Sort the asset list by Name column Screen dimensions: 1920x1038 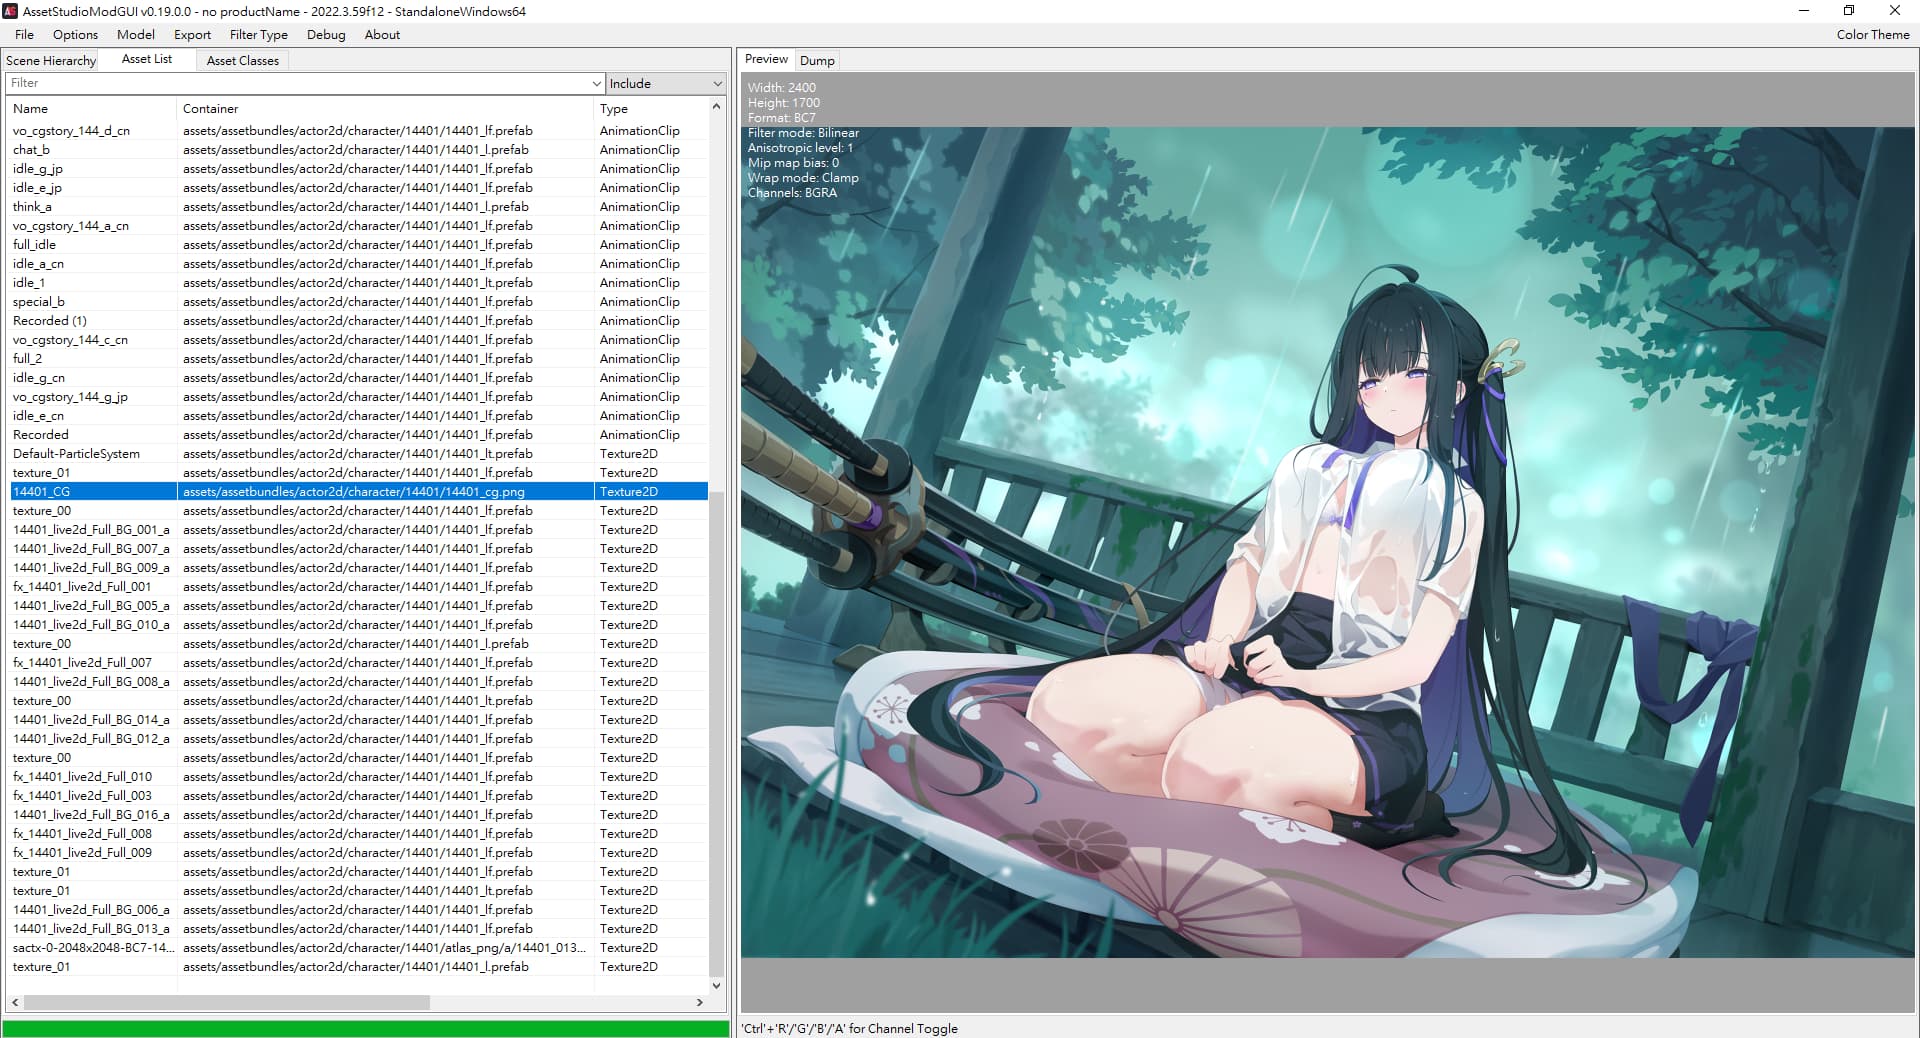coord(90,108)
